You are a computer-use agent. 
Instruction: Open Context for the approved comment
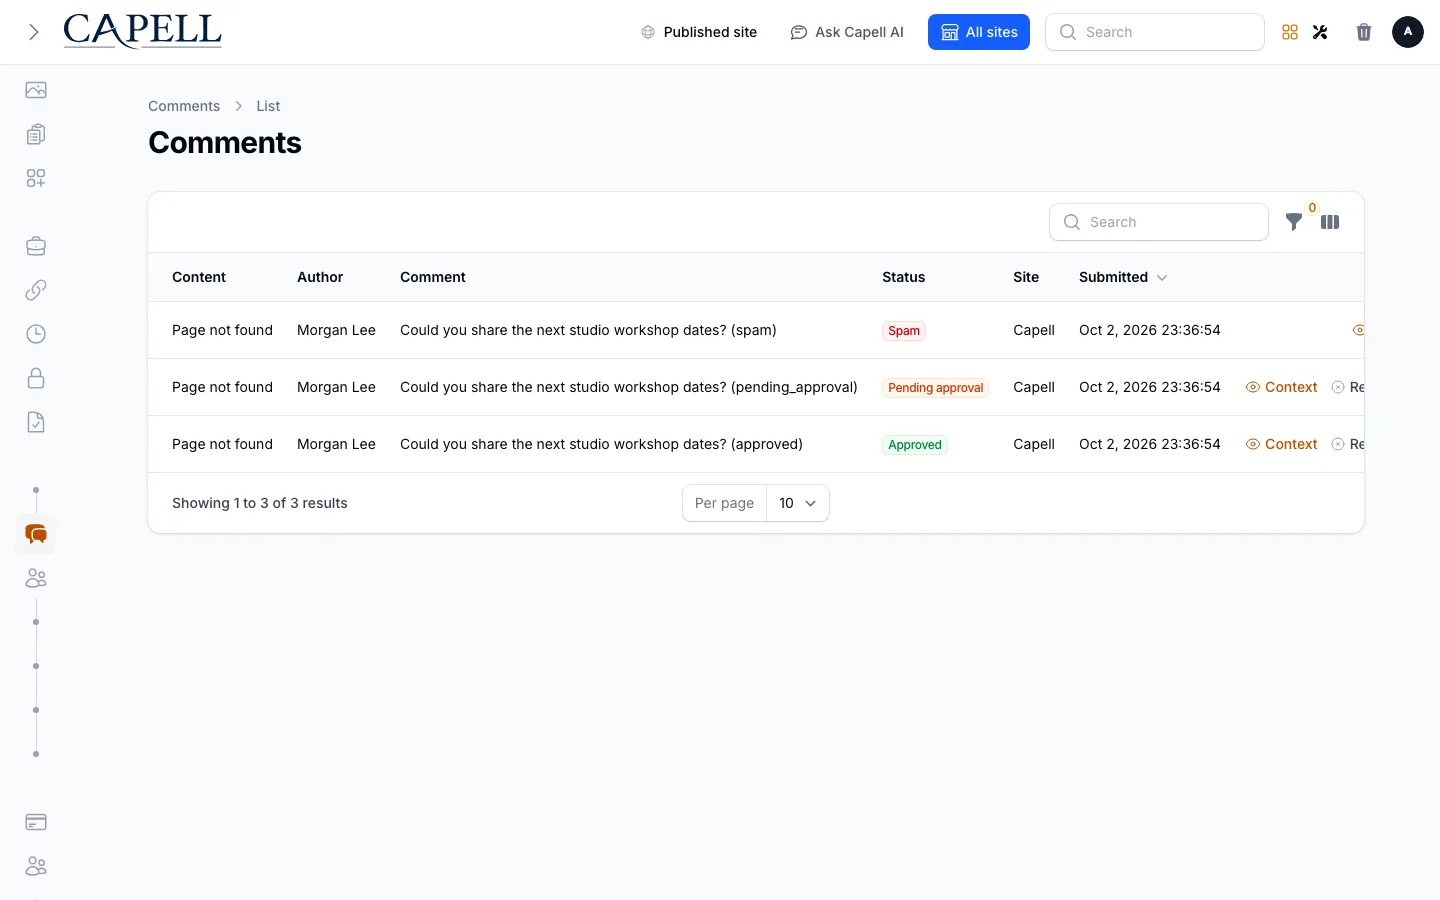(x=1282, y=444)
